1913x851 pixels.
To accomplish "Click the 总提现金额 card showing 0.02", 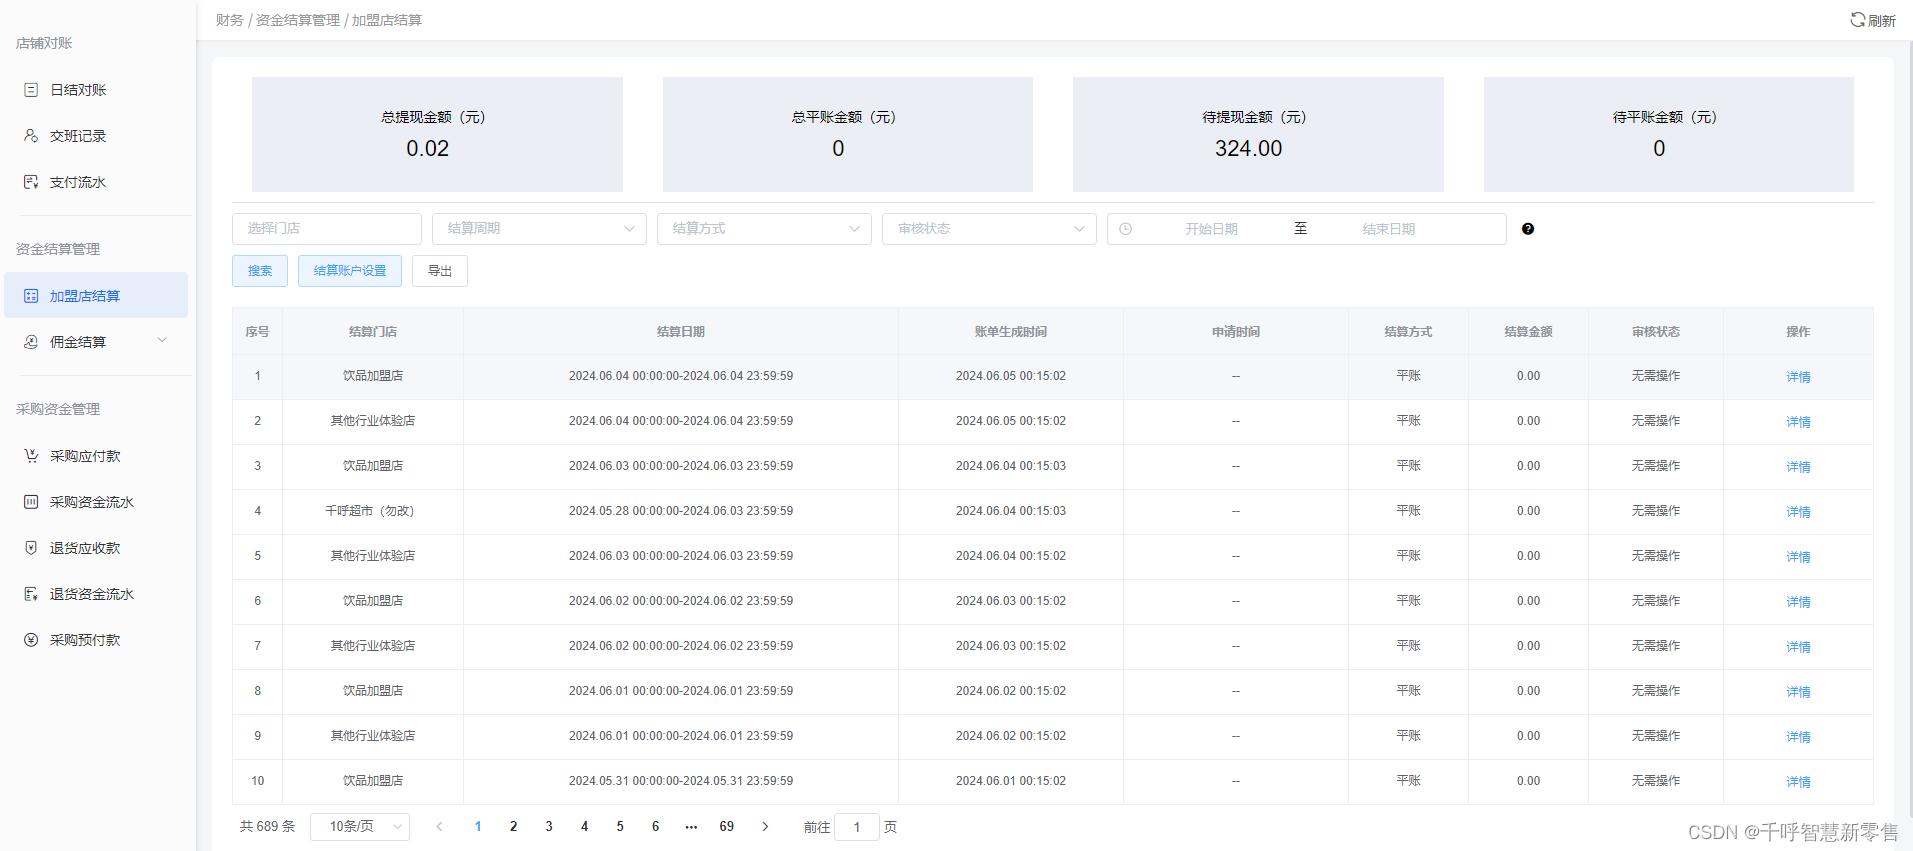I will click(x=437, y=134).
